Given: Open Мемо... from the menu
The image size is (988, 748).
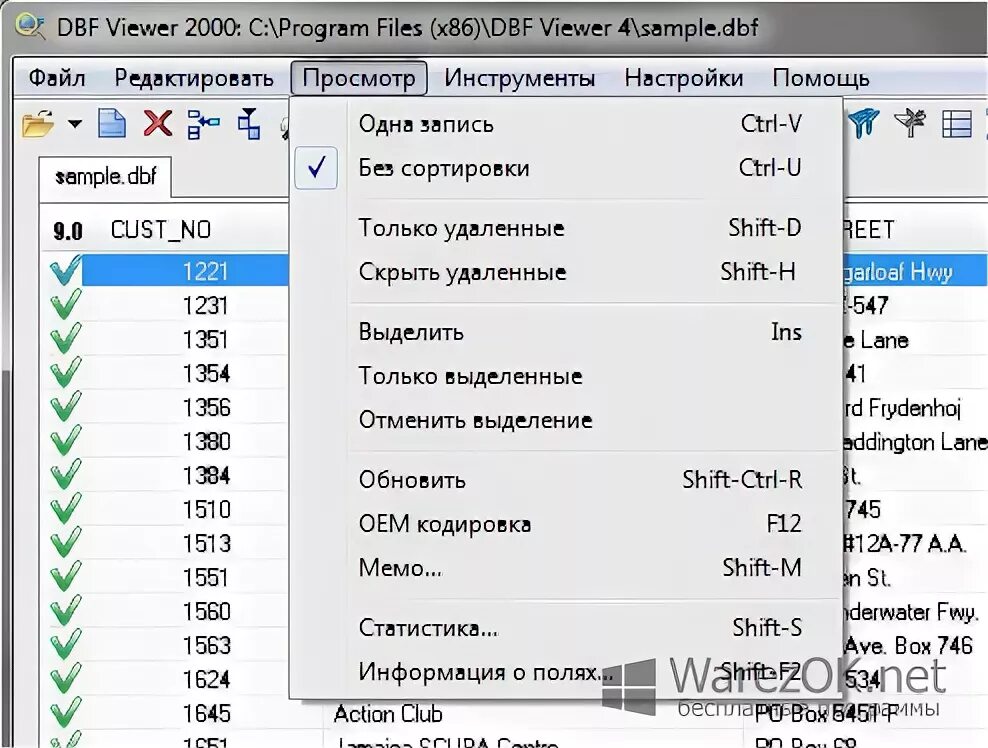Looking at the screenshot, I should pos(566,568).
